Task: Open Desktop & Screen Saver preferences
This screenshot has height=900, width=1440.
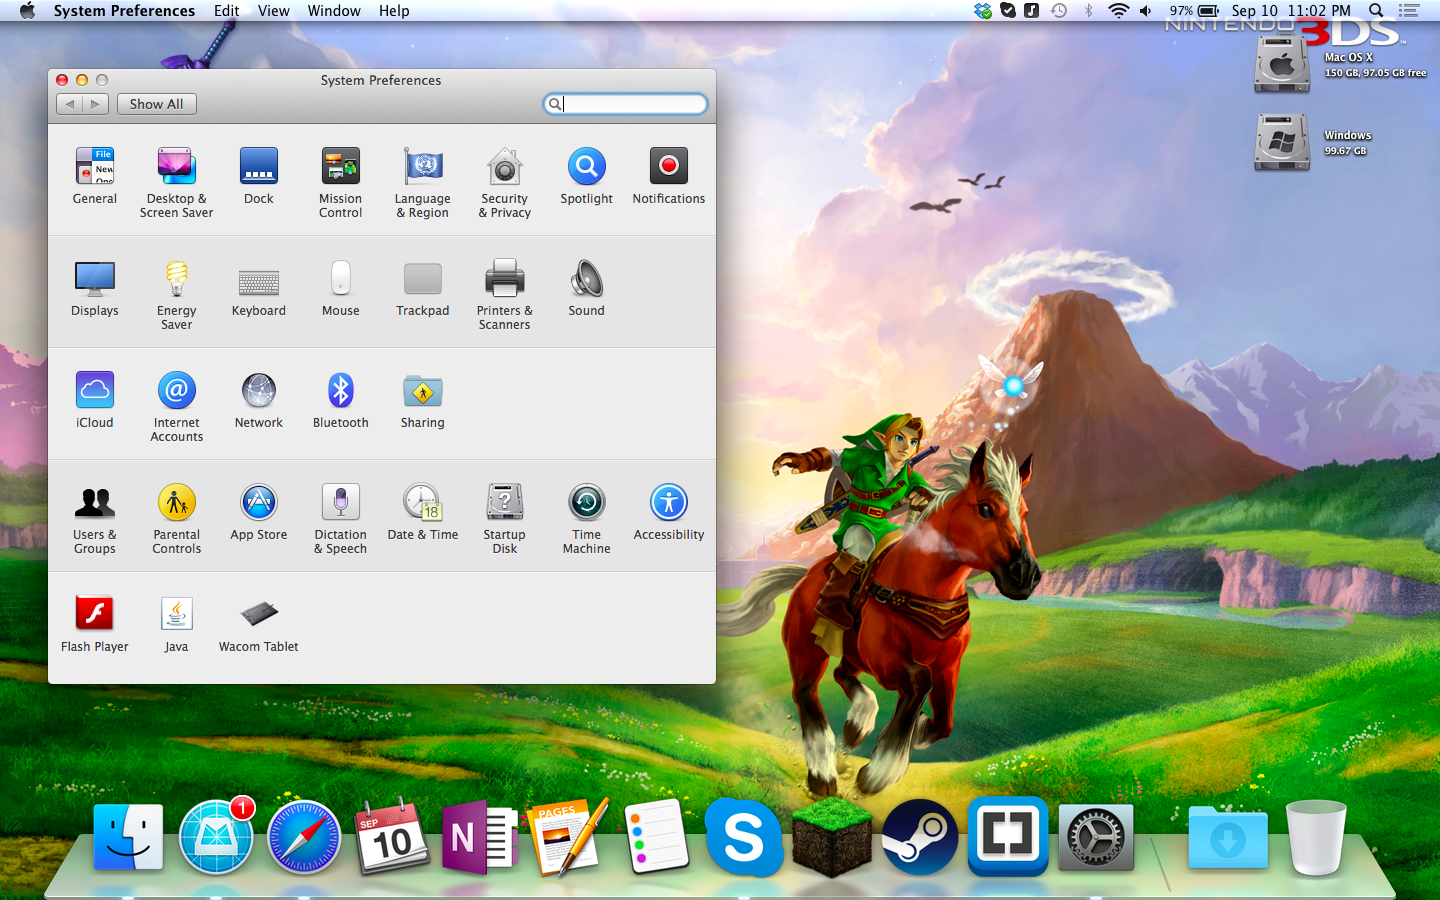Action: click(x=176, y=183)
